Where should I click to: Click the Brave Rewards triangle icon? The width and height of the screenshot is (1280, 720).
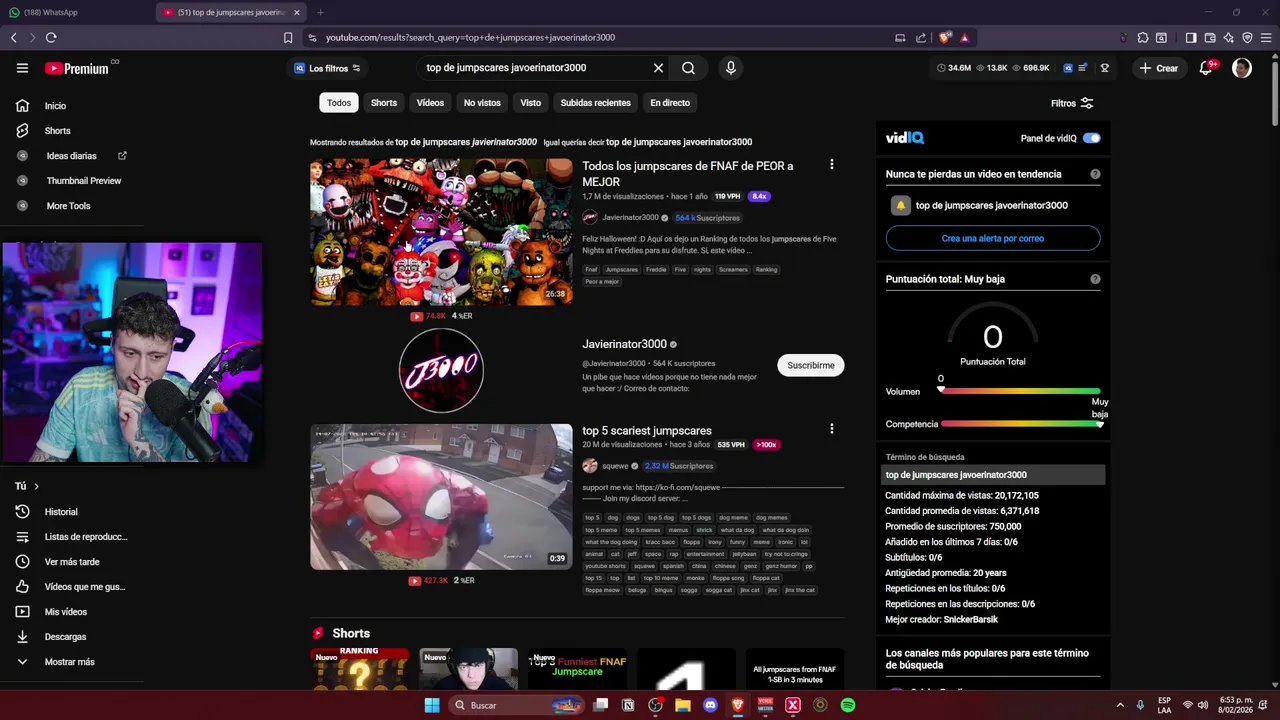[965, 38]
